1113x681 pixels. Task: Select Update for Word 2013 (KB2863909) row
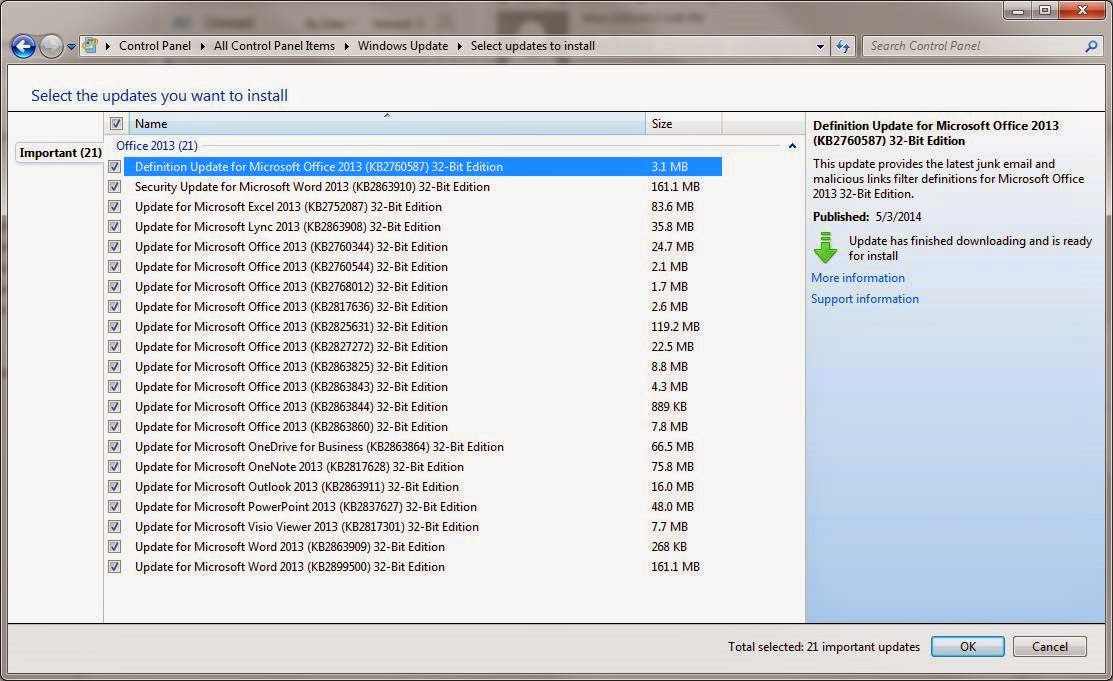tap(423, 547)
